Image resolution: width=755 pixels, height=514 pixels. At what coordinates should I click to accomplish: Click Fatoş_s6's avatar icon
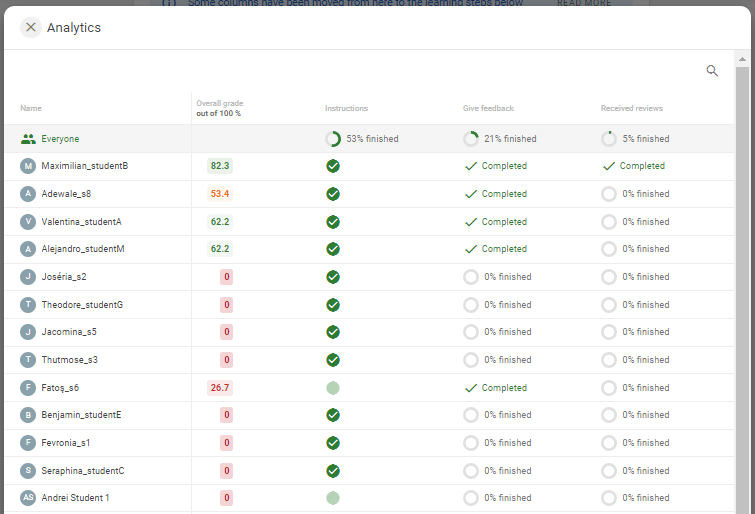28,388
